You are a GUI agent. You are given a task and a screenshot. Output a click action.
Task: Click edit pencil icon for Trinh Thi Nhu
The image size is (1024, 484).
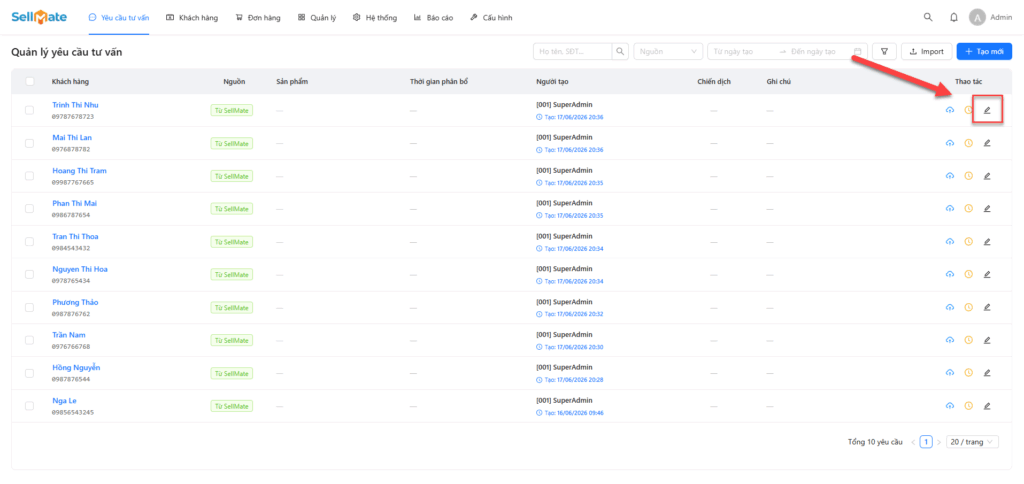pos(987,110)
